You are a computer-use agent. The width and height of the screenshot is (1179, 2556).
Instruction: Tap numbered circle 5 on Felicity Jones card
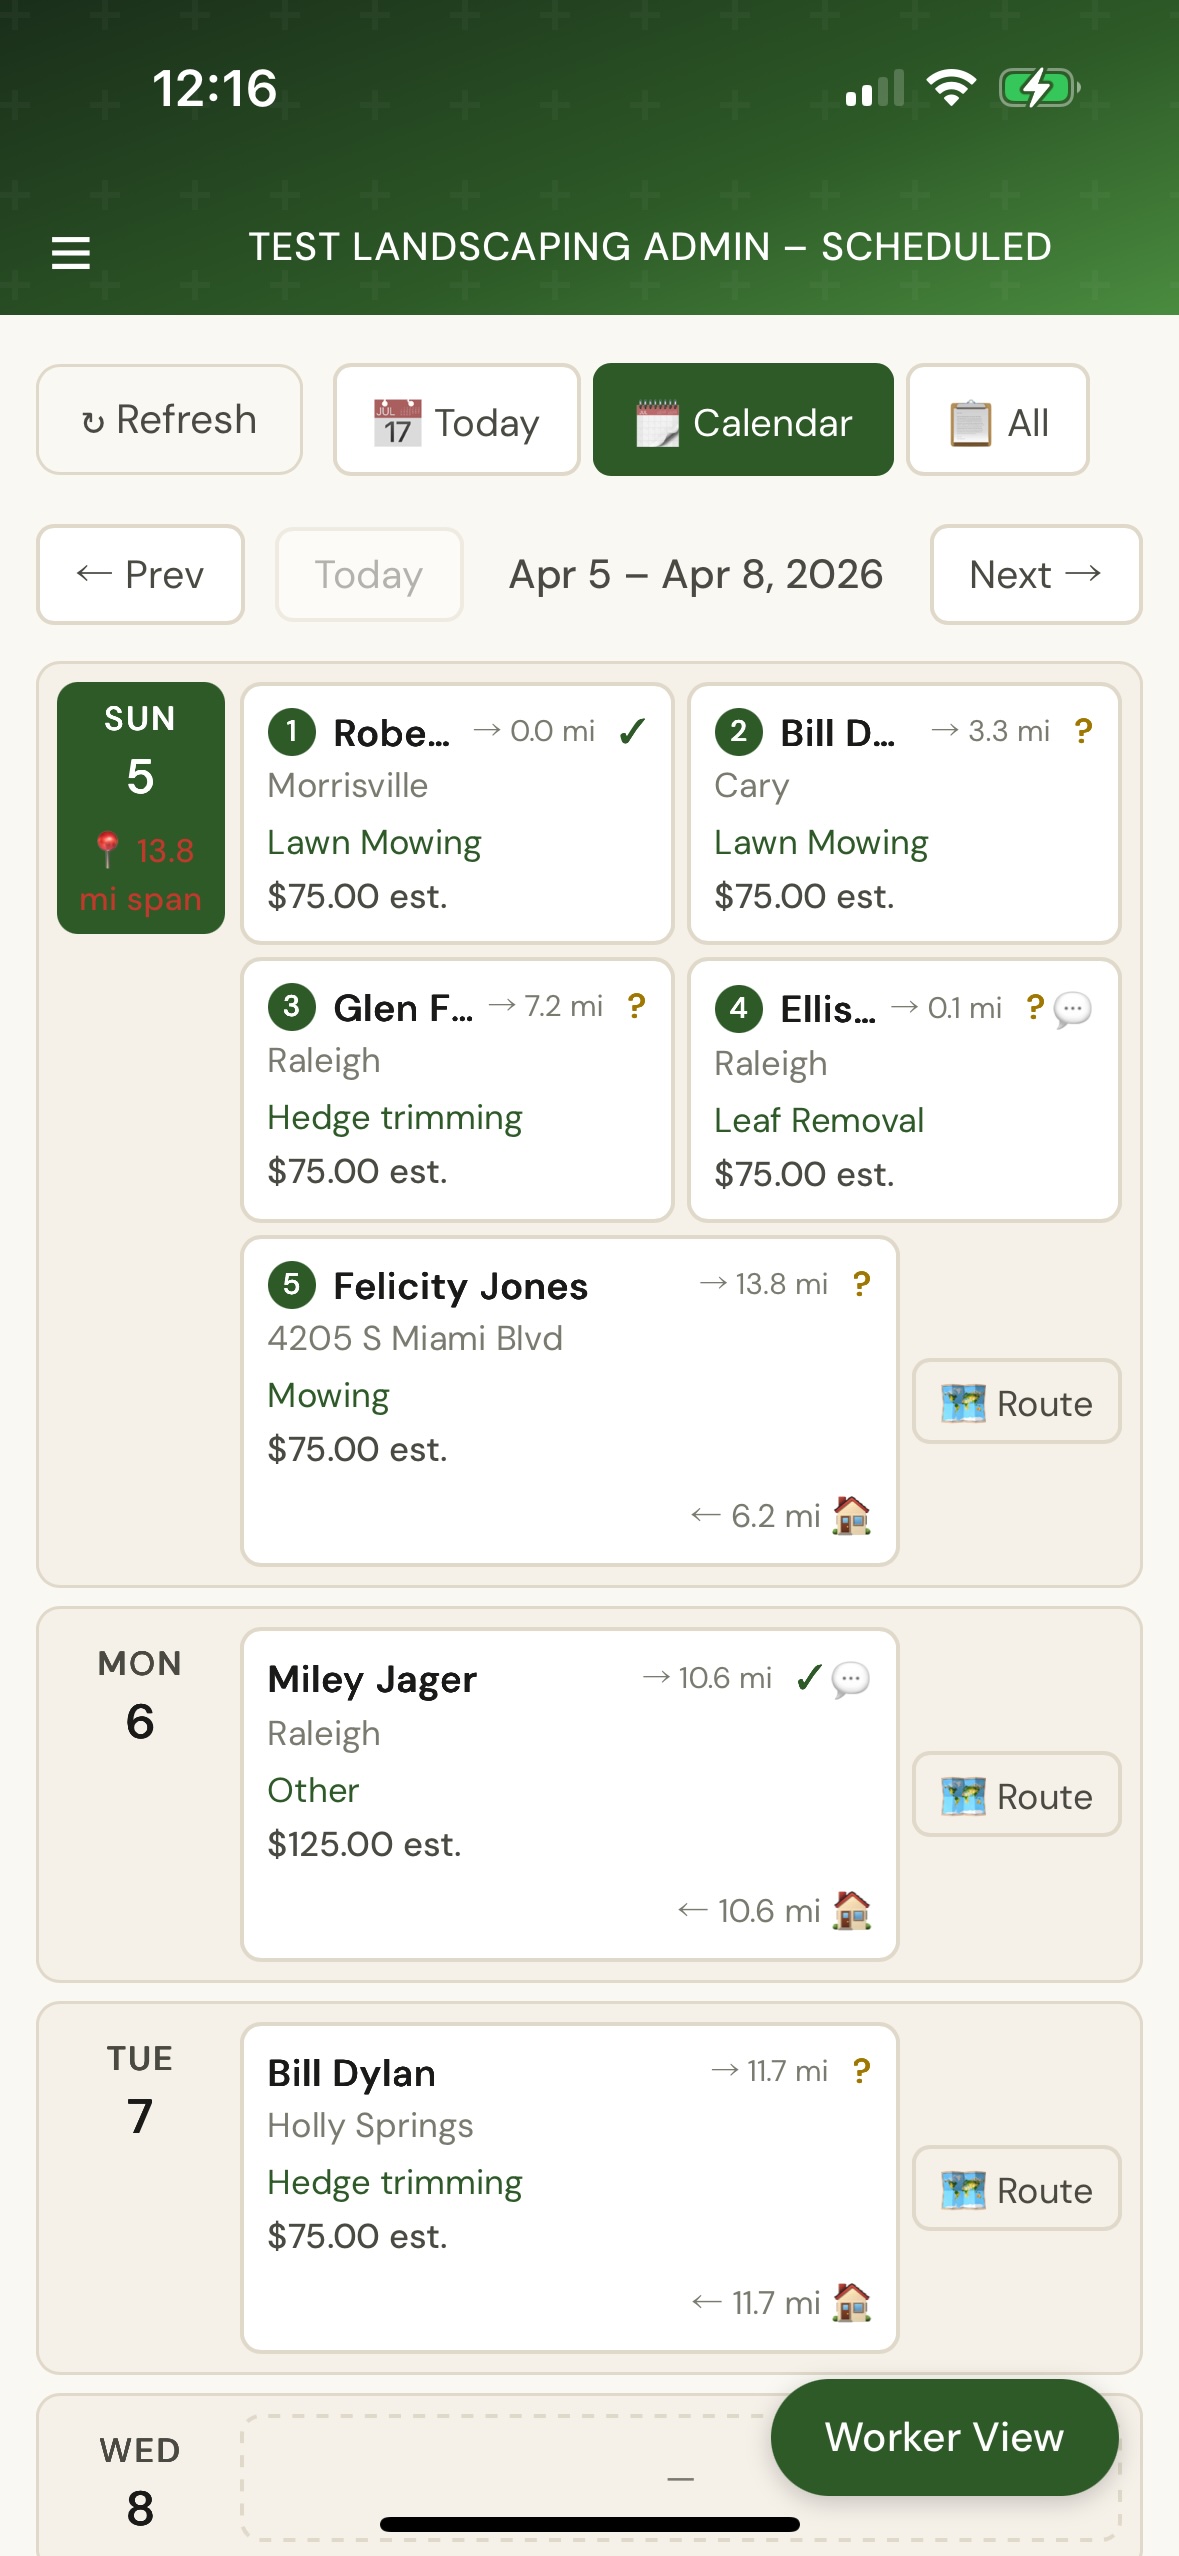pos(291,1286)
